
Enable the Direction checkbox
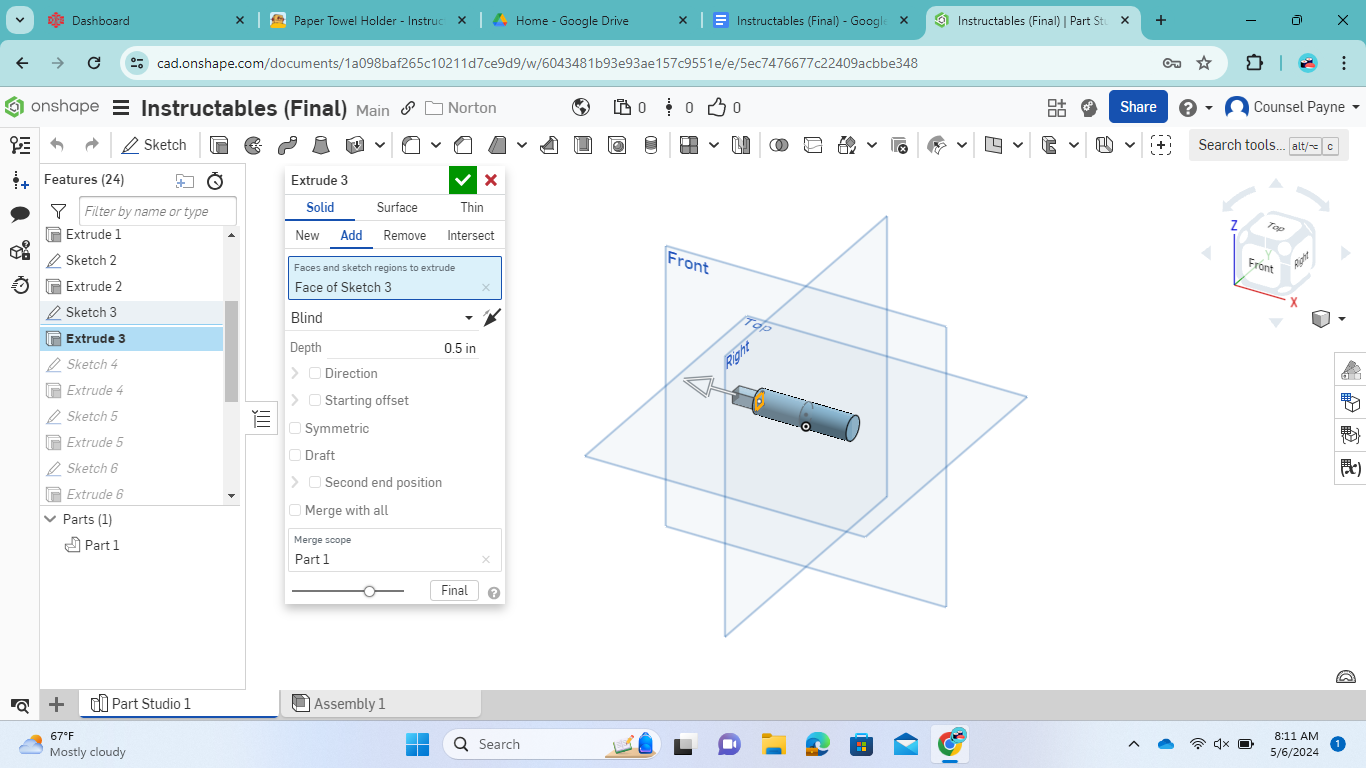coord(315,373)
